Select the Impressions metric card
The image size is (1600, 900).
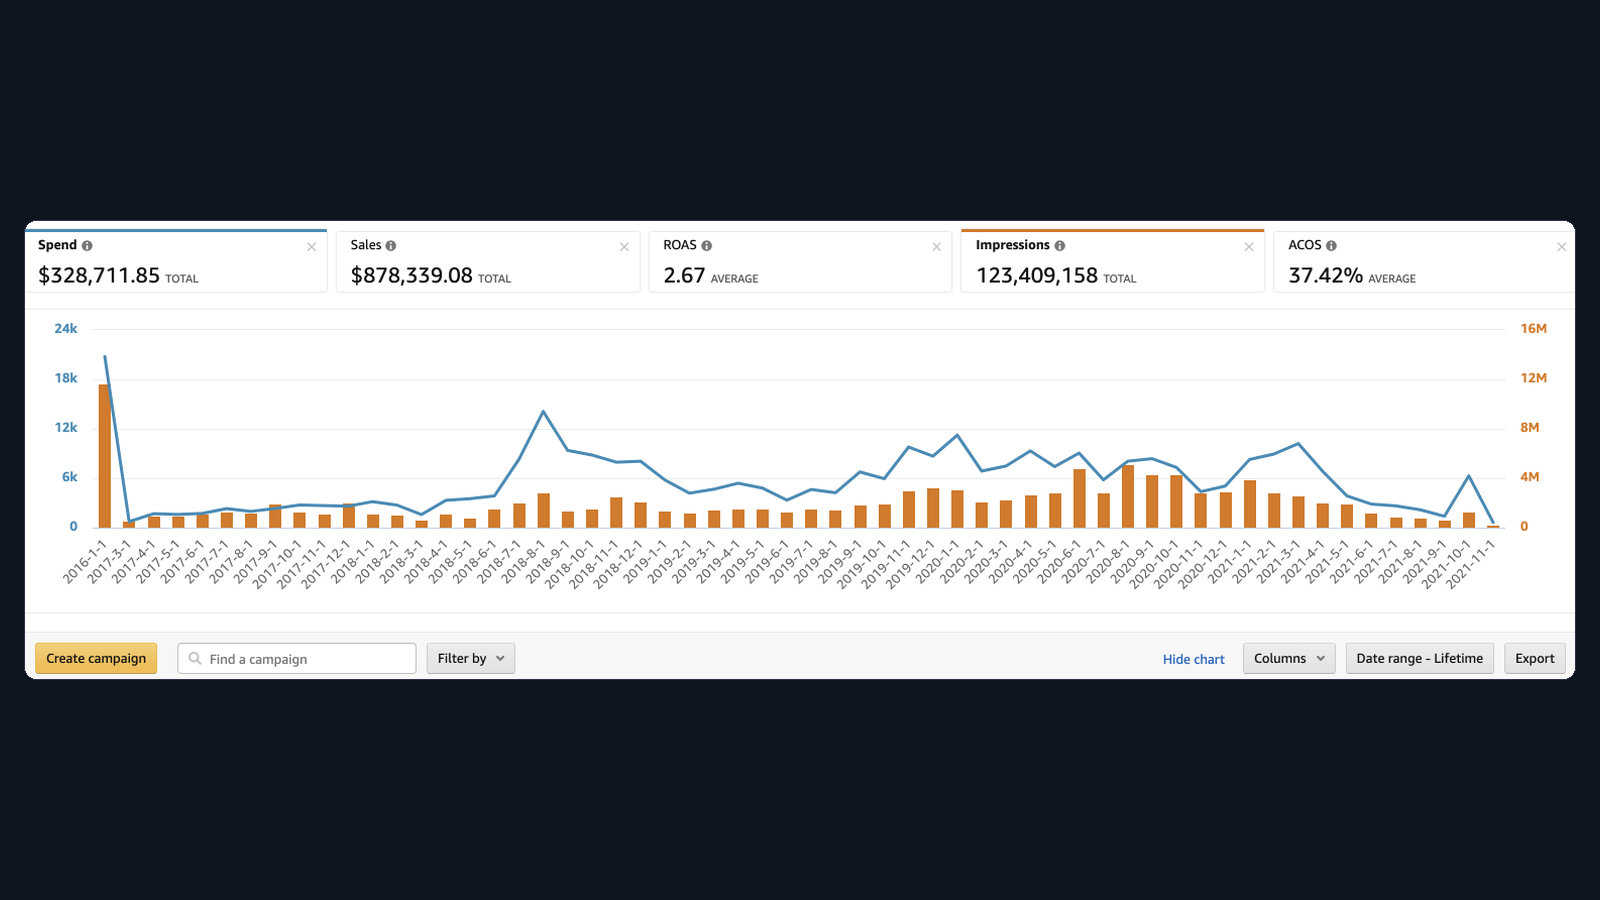click(x=1112, y=261)
